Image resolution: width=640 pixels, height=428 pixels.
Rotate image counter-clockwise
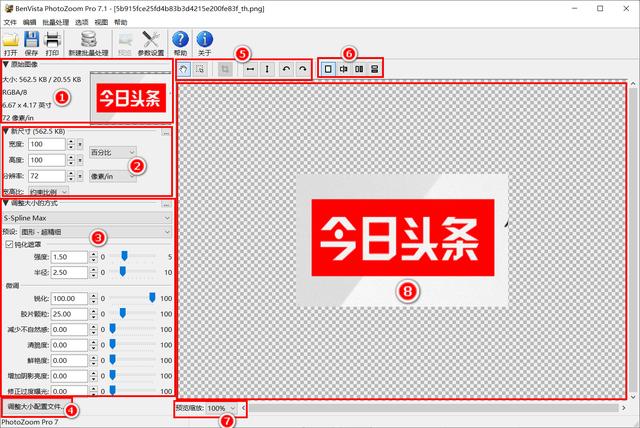click(286, 69)
